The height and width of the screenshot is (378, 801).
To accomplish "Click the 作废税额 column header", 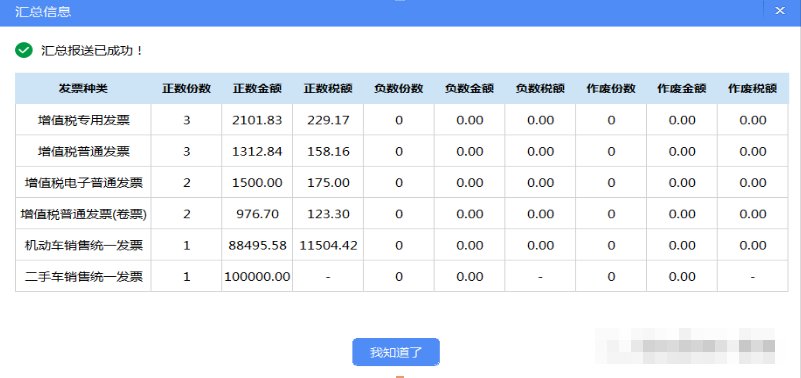I will pyautogui.click(x=752, y=88).
